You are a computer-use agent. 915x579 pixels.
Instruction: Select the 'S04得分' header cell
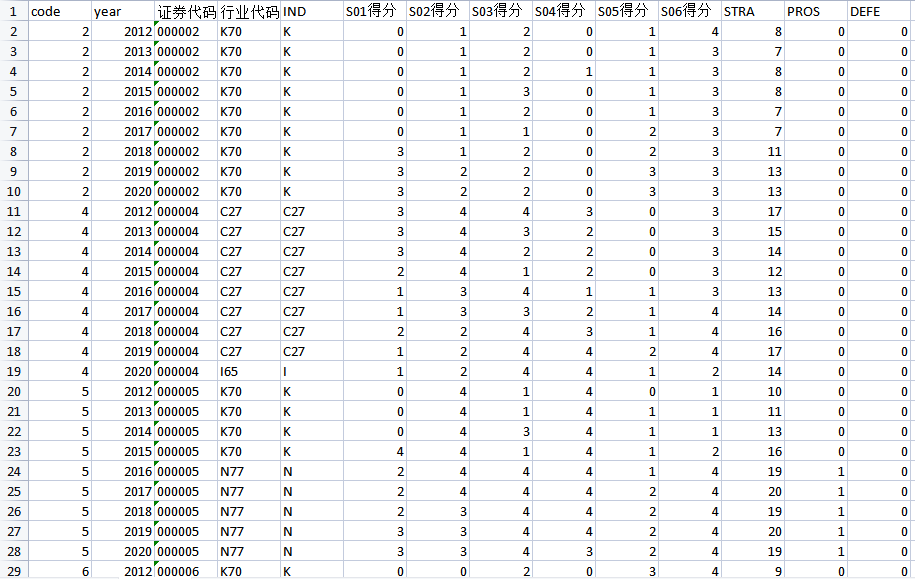pyautogui.click(x=564, y=11)
